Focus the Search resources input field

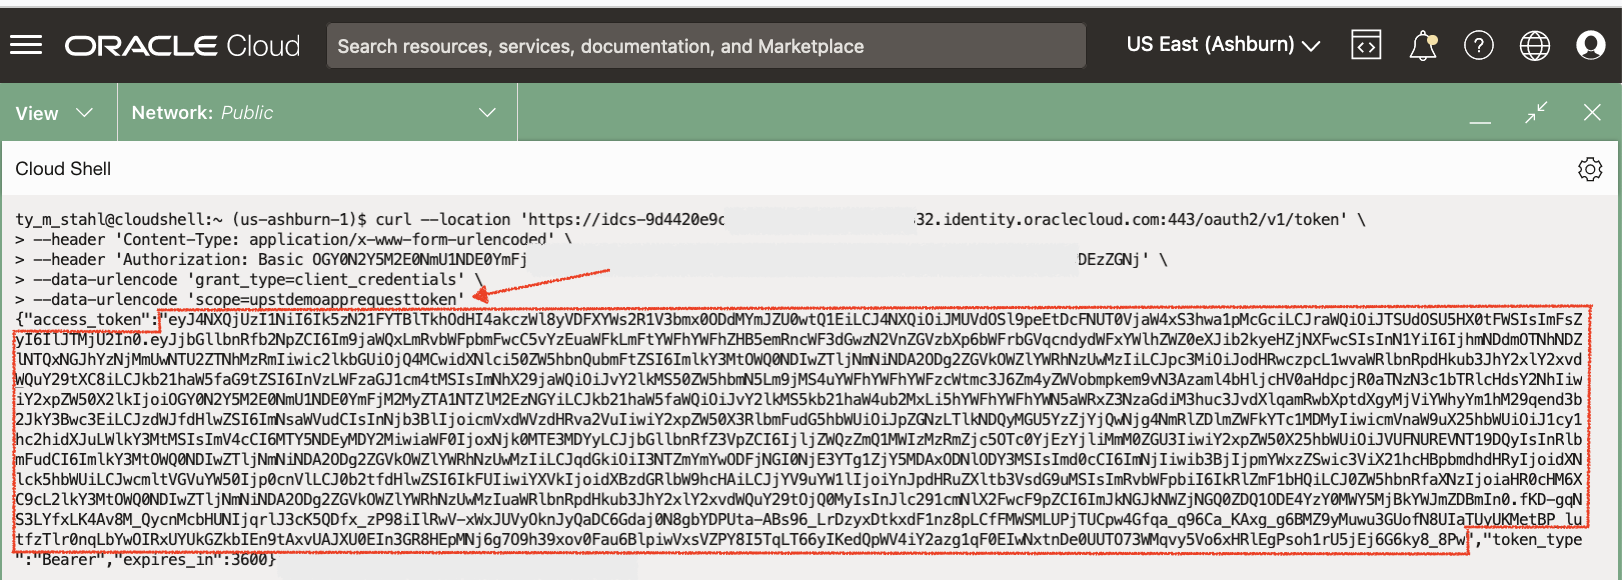(x=706, y=46)
